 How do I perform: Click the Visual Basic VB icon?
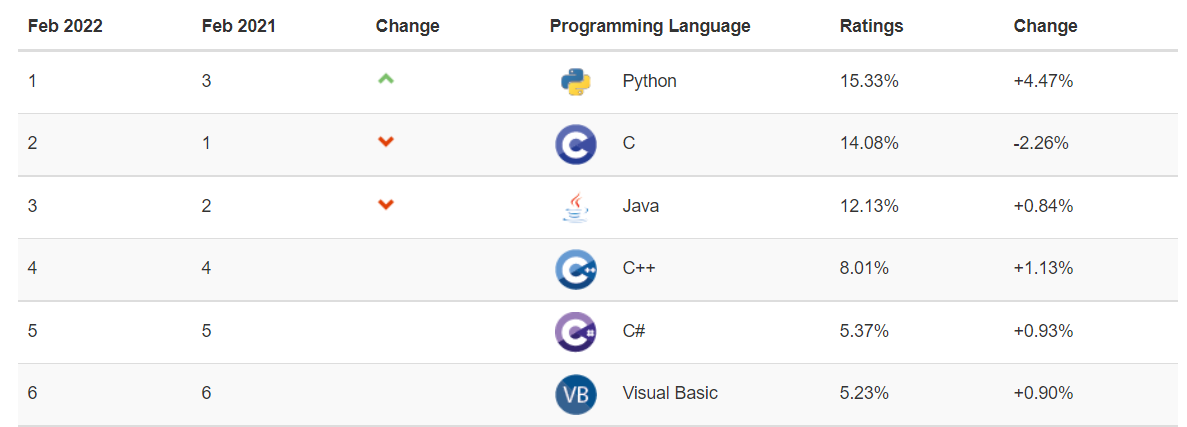[x=576, y=394]
